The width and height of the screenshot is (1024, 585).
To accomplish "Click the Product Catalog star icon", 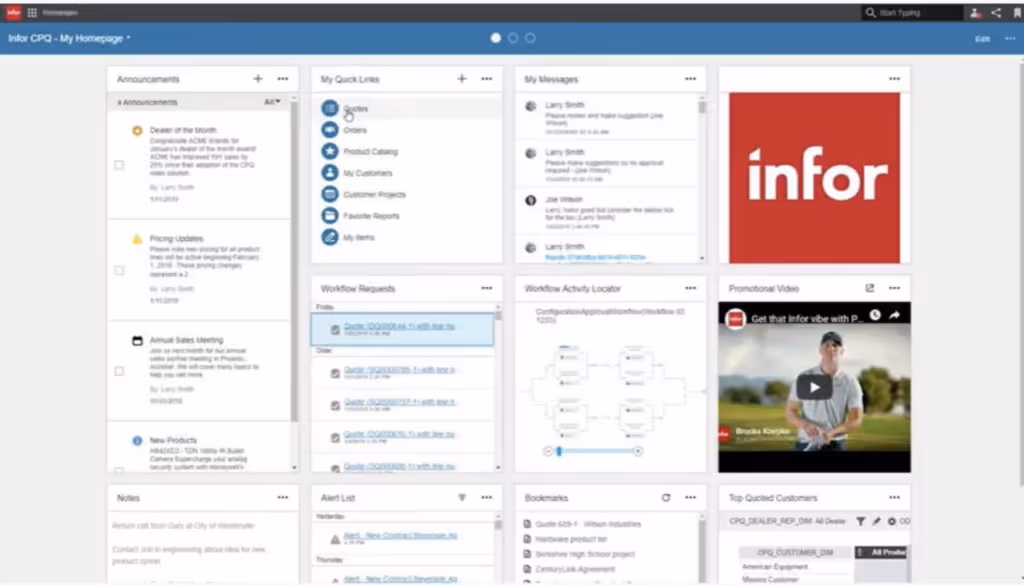I will pyautogui.click(x=330, y=151).
